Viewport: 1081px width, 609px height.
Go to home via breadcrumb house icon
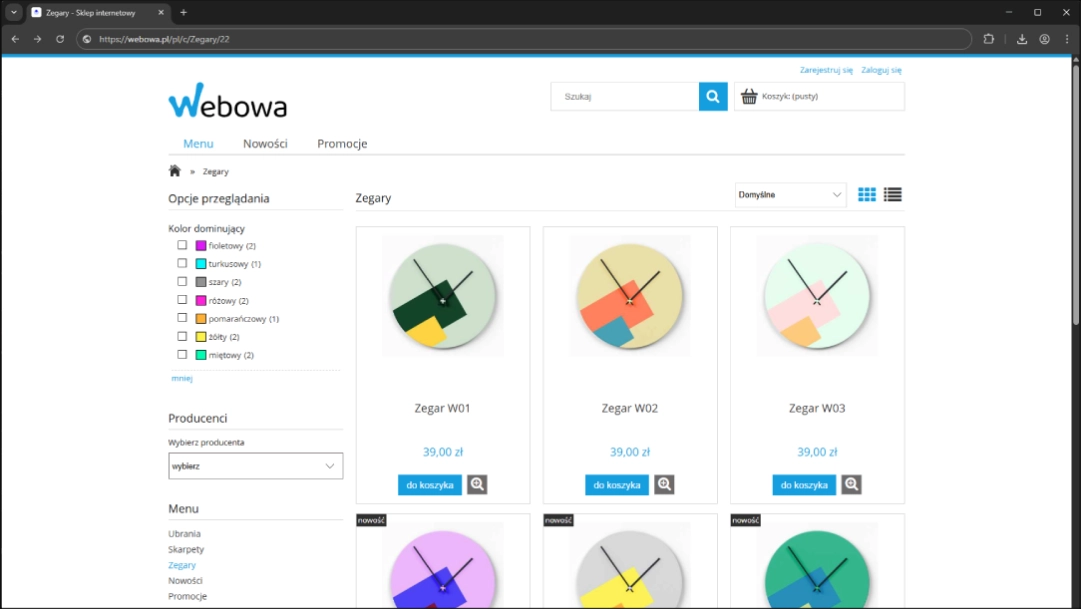[x=175, y=171]
